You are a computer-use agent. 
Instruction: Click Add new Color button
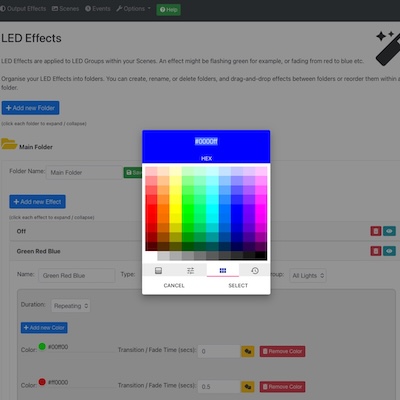[x=44, y=328]
